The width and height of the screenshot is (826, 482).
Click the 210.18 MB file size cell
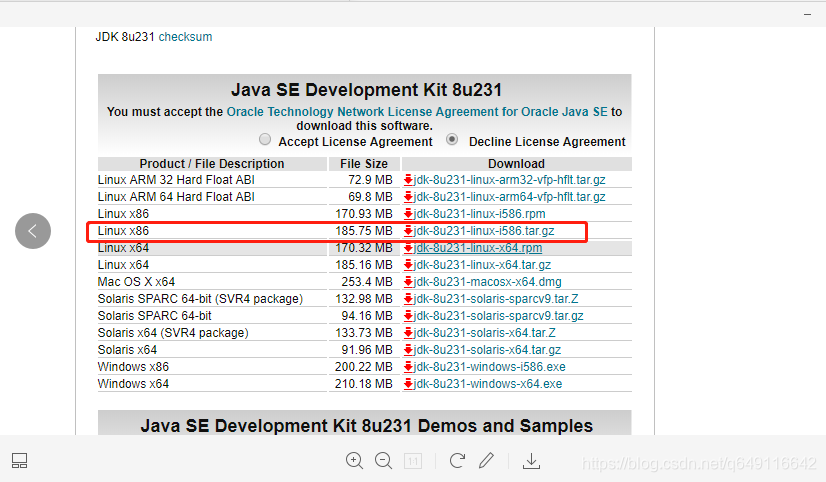coord(364,383)
